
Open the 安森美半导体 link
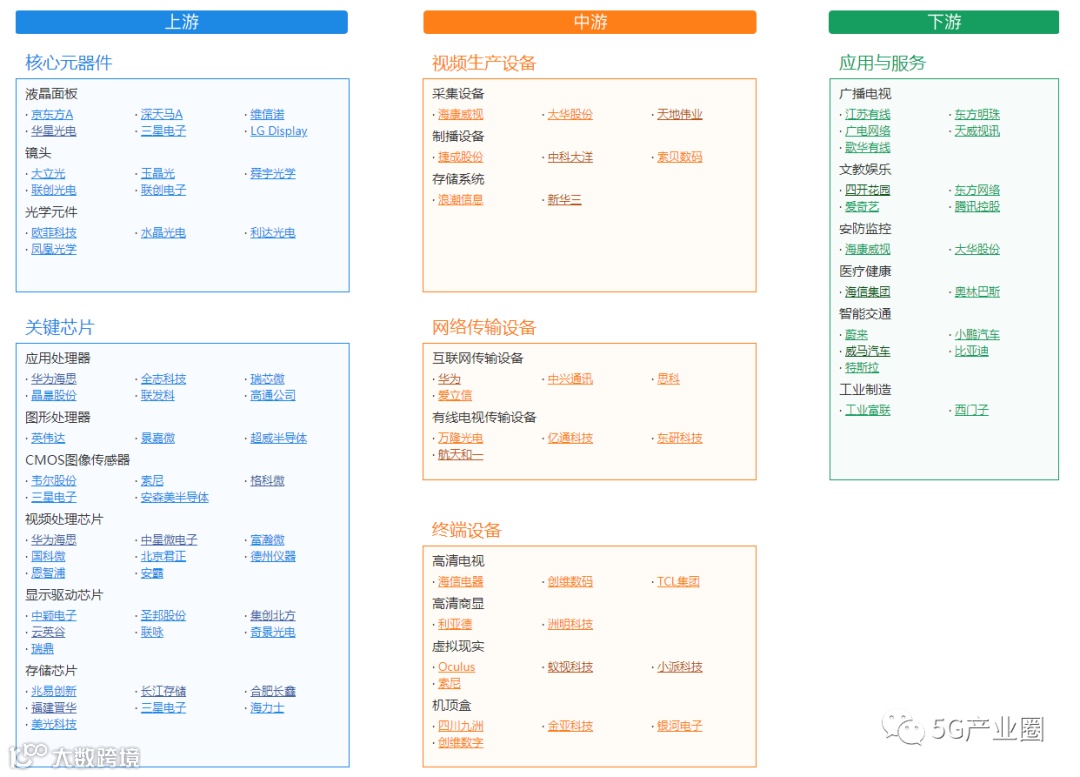click(x=174, y=497)
